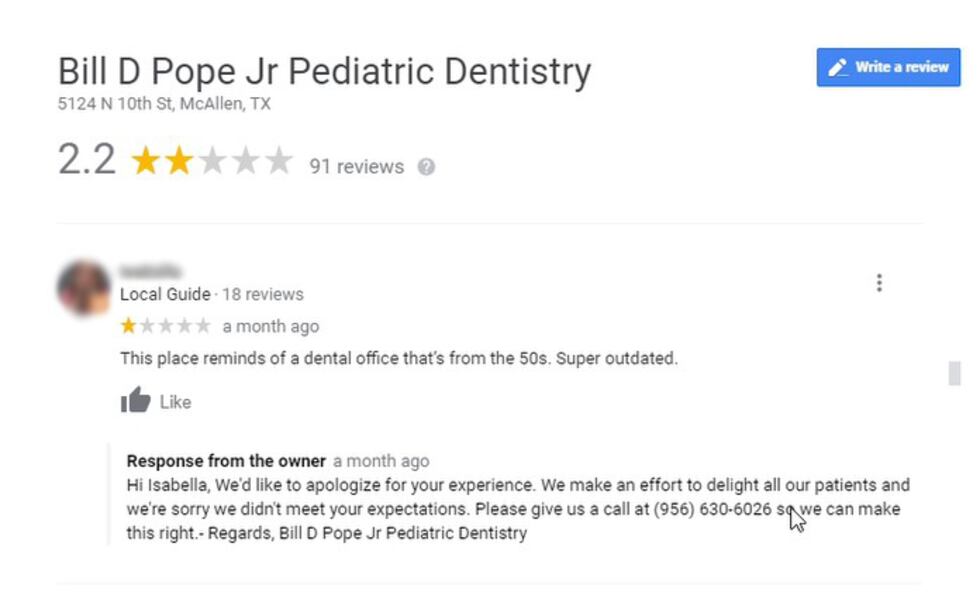Viewport: 980px width, 602px height.
Task: Open the three-dot options for Isabella's review
Action: pos(880,283)
